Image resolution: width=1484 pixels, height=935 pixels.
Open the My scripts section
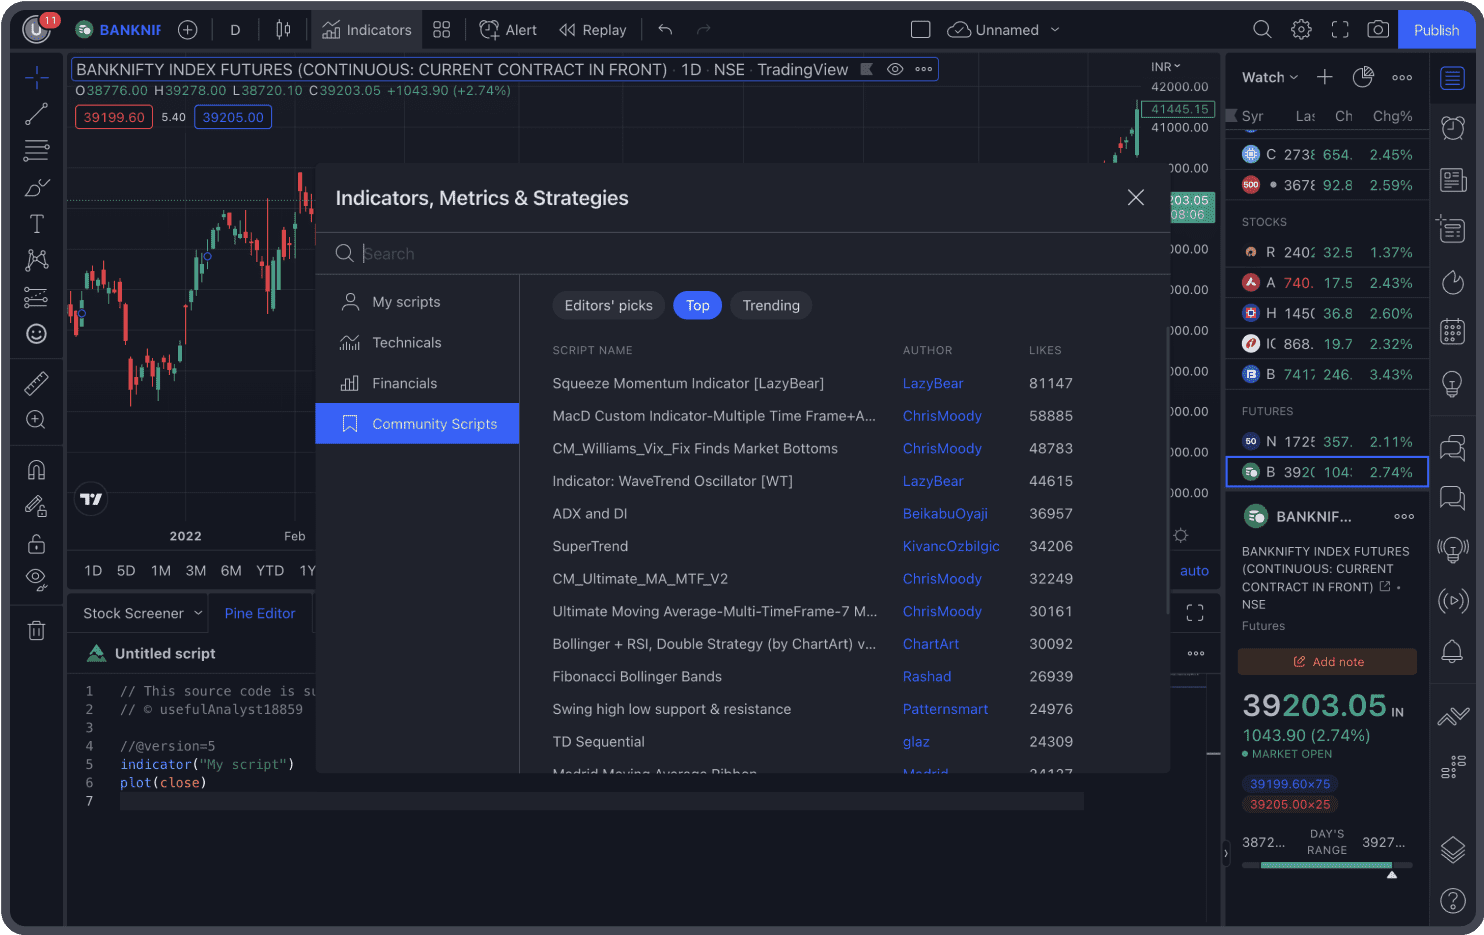pos(417,302)
